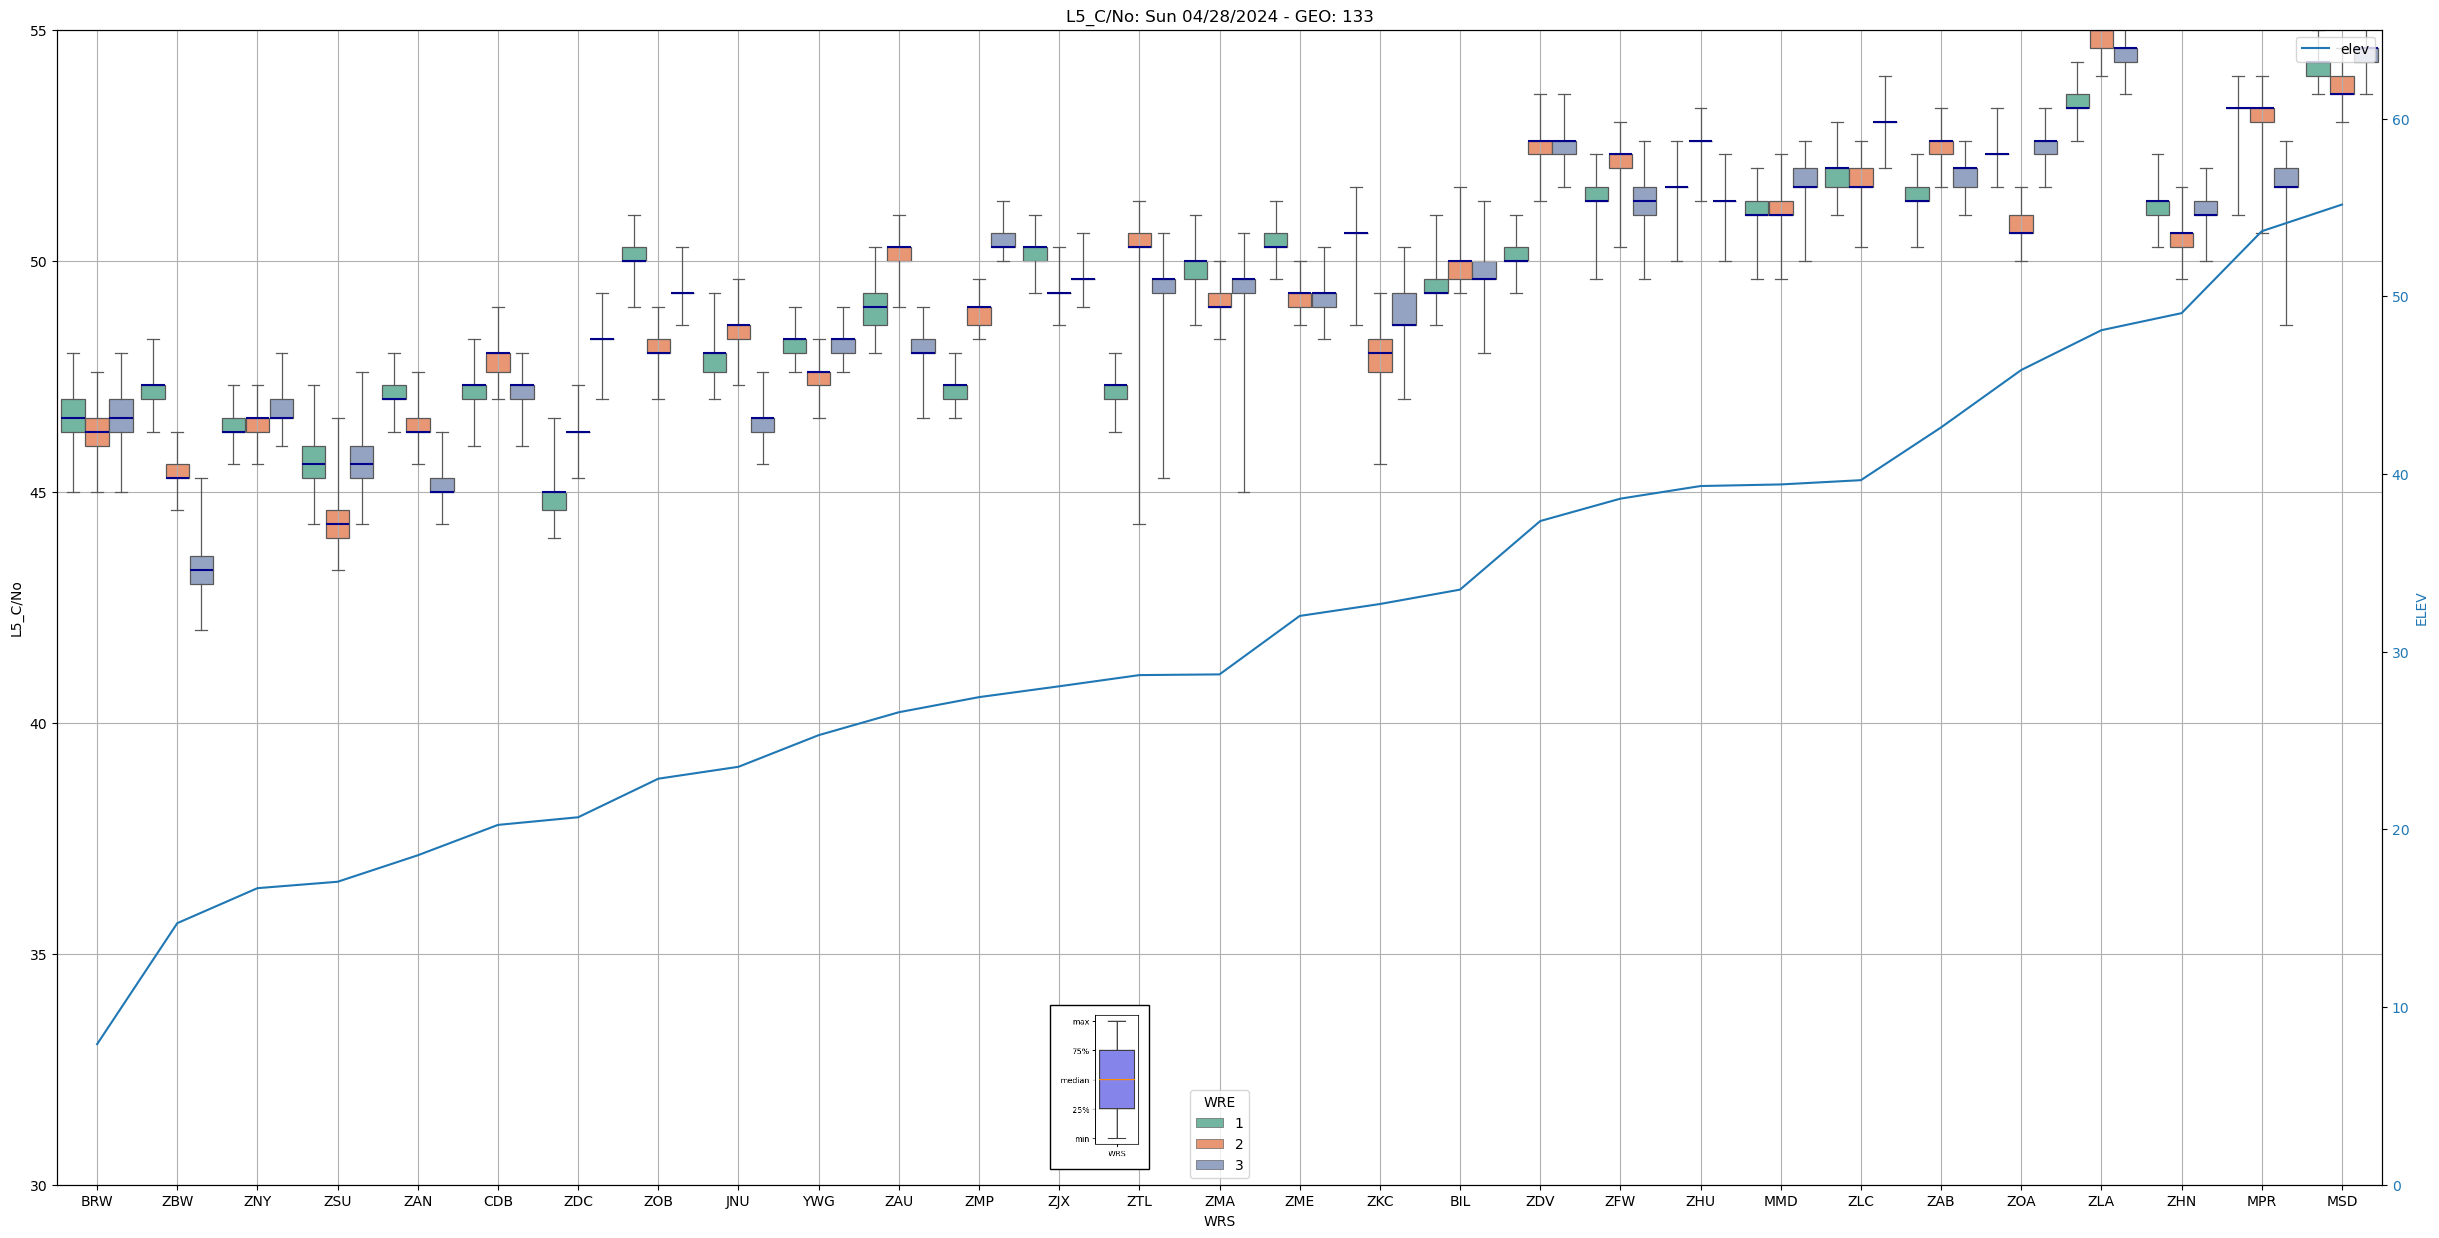Click the ZME x-axis label
This screenshot has width=2439, height=1238.
[1300, 1202]
